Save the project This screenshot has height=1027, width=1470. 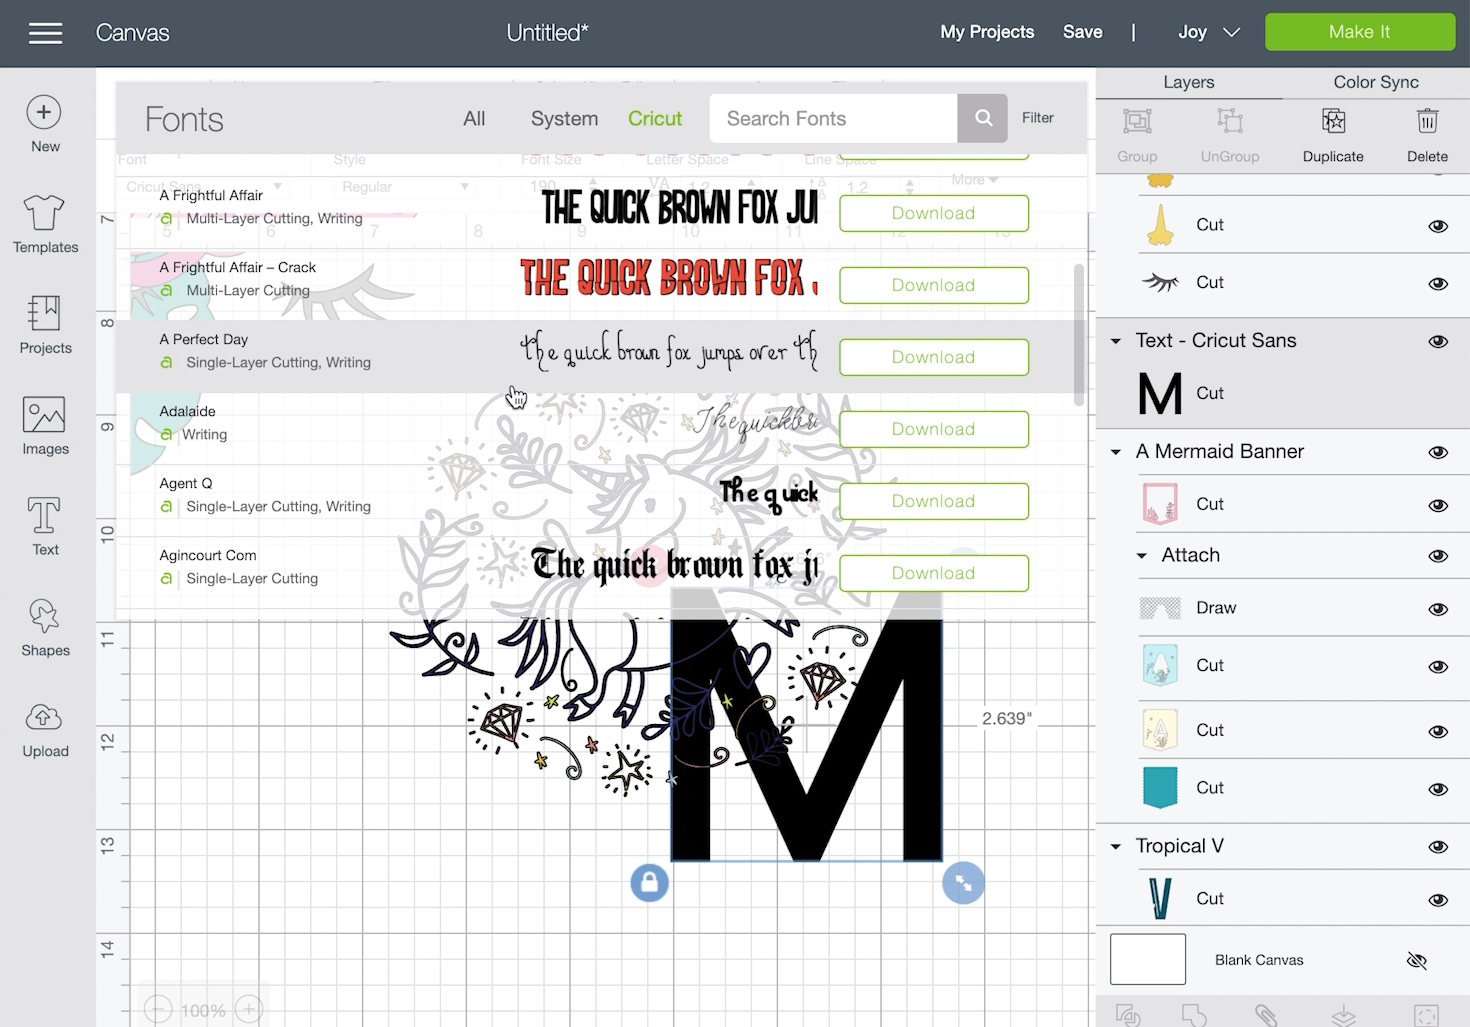[1082, 32]
